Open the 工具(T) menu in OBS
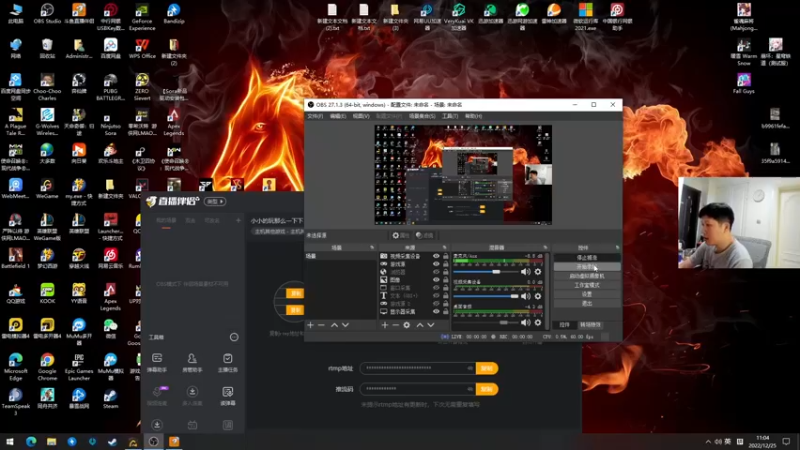Image resolution: width=800 pixels, height=450 pixels. click(x=450, y=116)
